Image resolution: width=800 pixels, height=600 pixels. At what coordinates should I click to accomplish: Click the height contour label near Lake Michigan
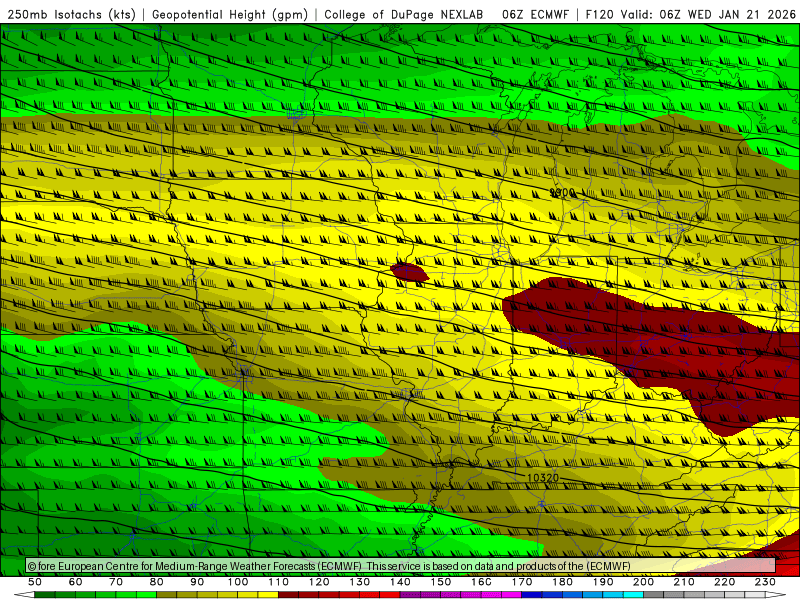coord(562,192)
